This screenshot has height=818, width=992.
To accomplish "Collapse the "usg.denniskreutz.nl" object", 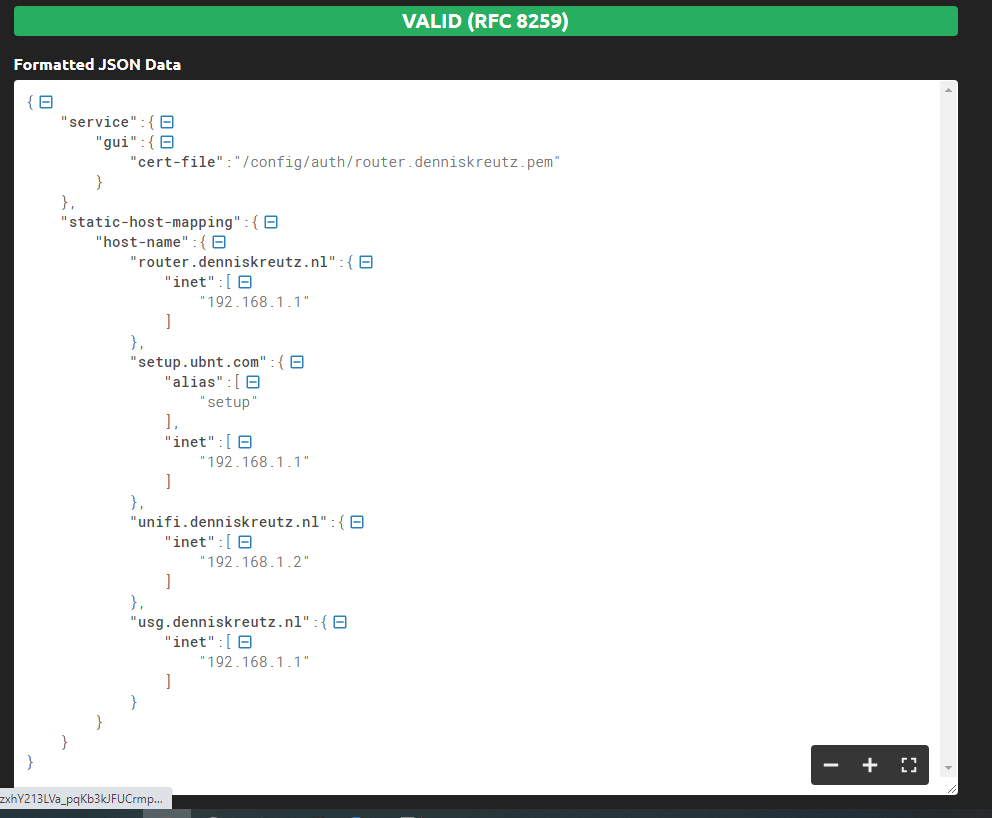I will pos(340,622).
